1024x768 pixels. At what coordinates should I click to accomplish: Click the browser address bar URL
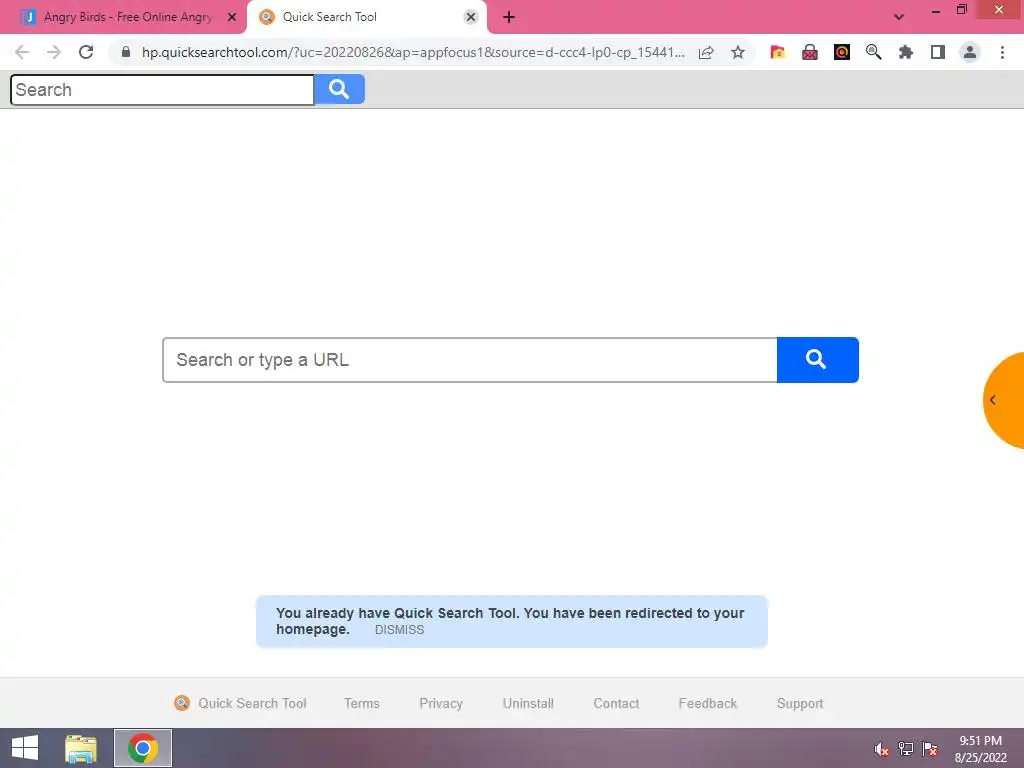(413, 52)
